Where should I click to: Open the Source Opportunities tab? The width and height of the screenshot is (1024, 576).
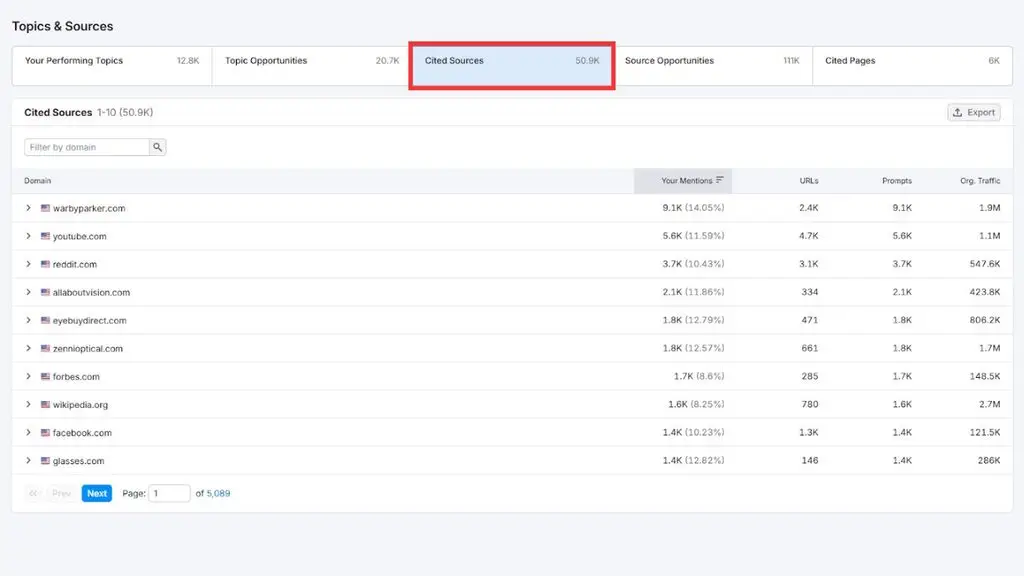click(712, 65)
